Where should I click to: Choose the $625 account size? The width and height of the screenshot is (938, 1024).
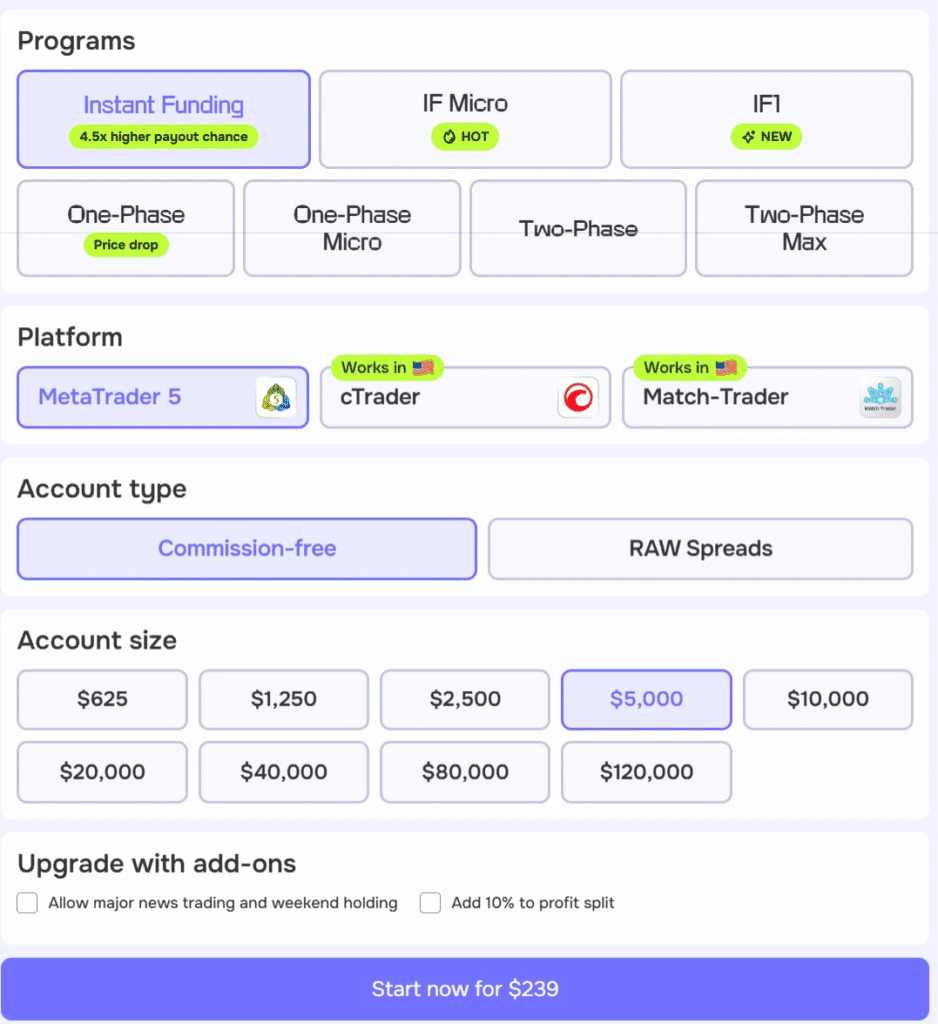pos(101,700)
